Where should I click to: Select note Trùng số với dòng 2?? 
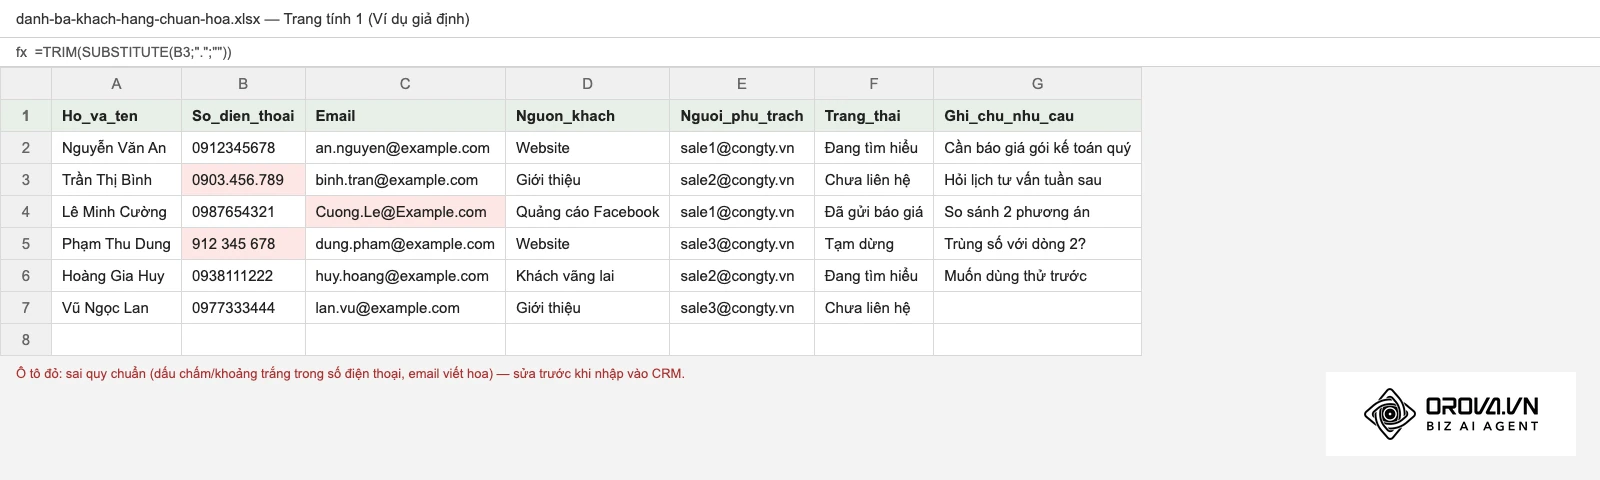(1037, 244)
